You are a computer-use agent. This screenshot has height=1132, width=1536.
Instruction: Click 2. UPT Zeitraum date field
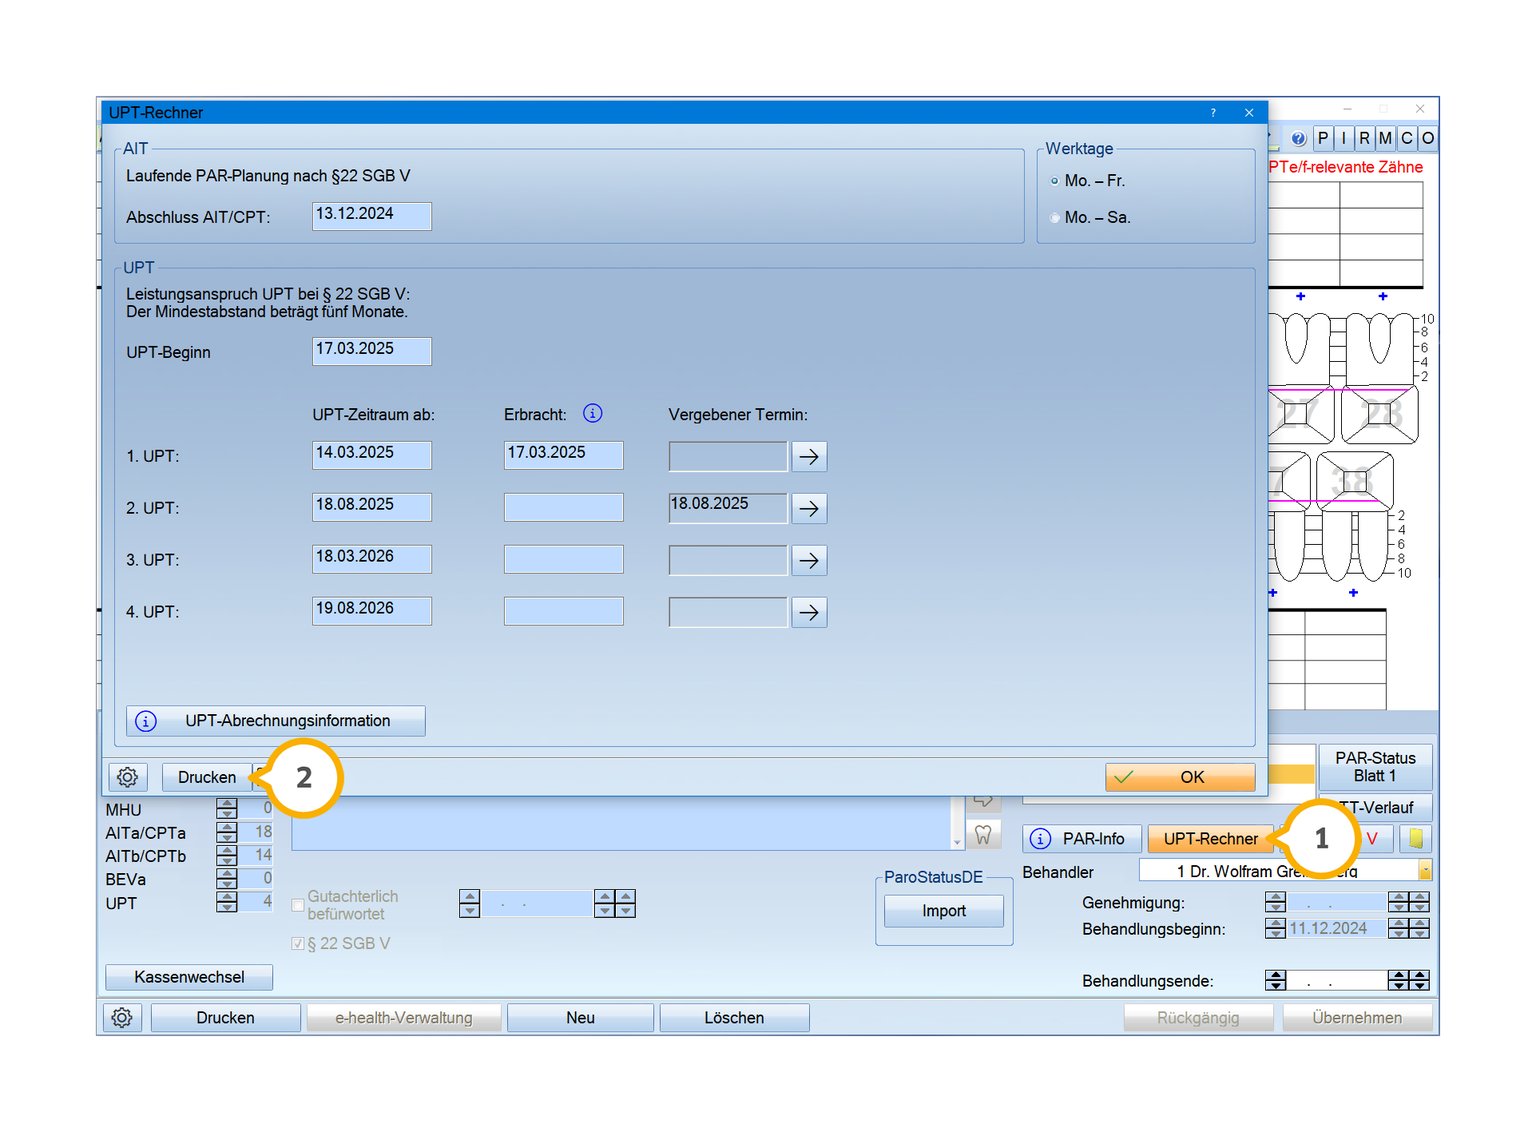pyautogui.click(x=372, y=507)
